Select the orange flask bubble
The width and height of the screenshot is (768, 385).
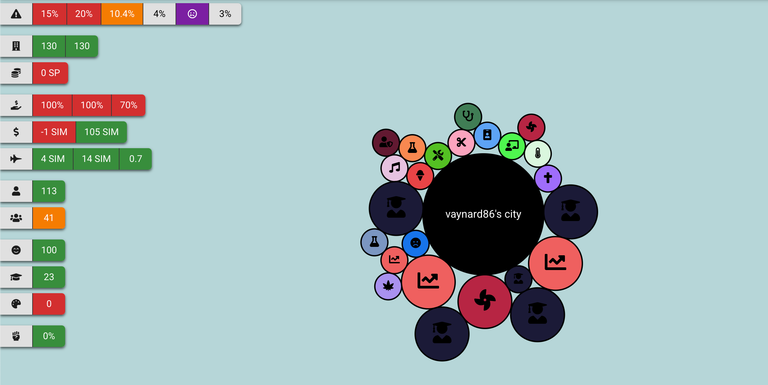tap(412, 147)
